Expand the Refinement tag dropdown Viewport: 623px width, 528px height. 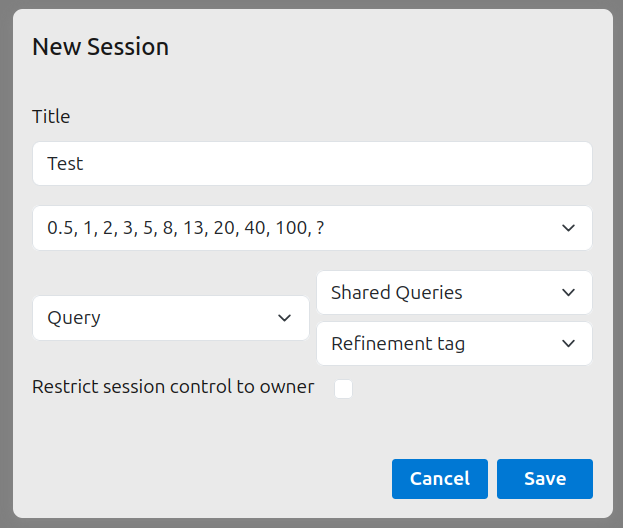point(454,344)
